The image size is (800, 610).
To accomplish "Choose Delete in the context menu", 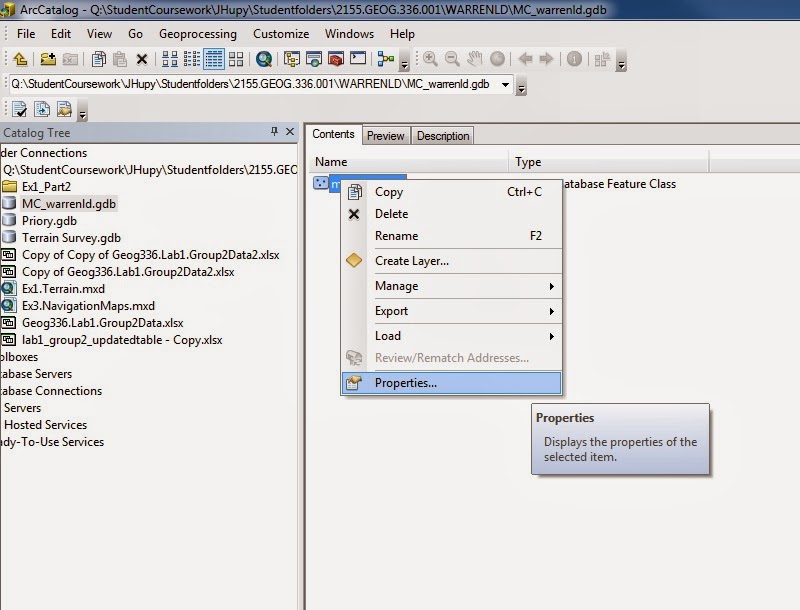I will 452,214.
